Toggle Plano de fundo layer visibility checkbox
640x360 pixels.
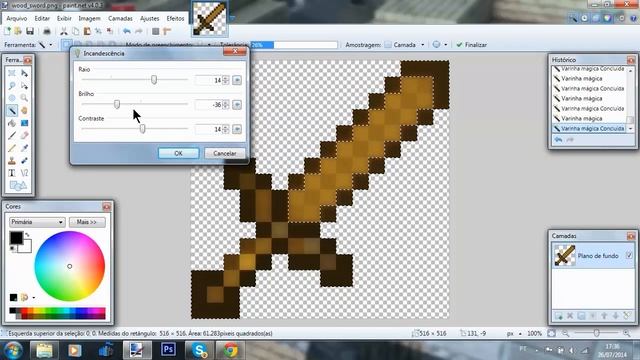coord(629,256)
